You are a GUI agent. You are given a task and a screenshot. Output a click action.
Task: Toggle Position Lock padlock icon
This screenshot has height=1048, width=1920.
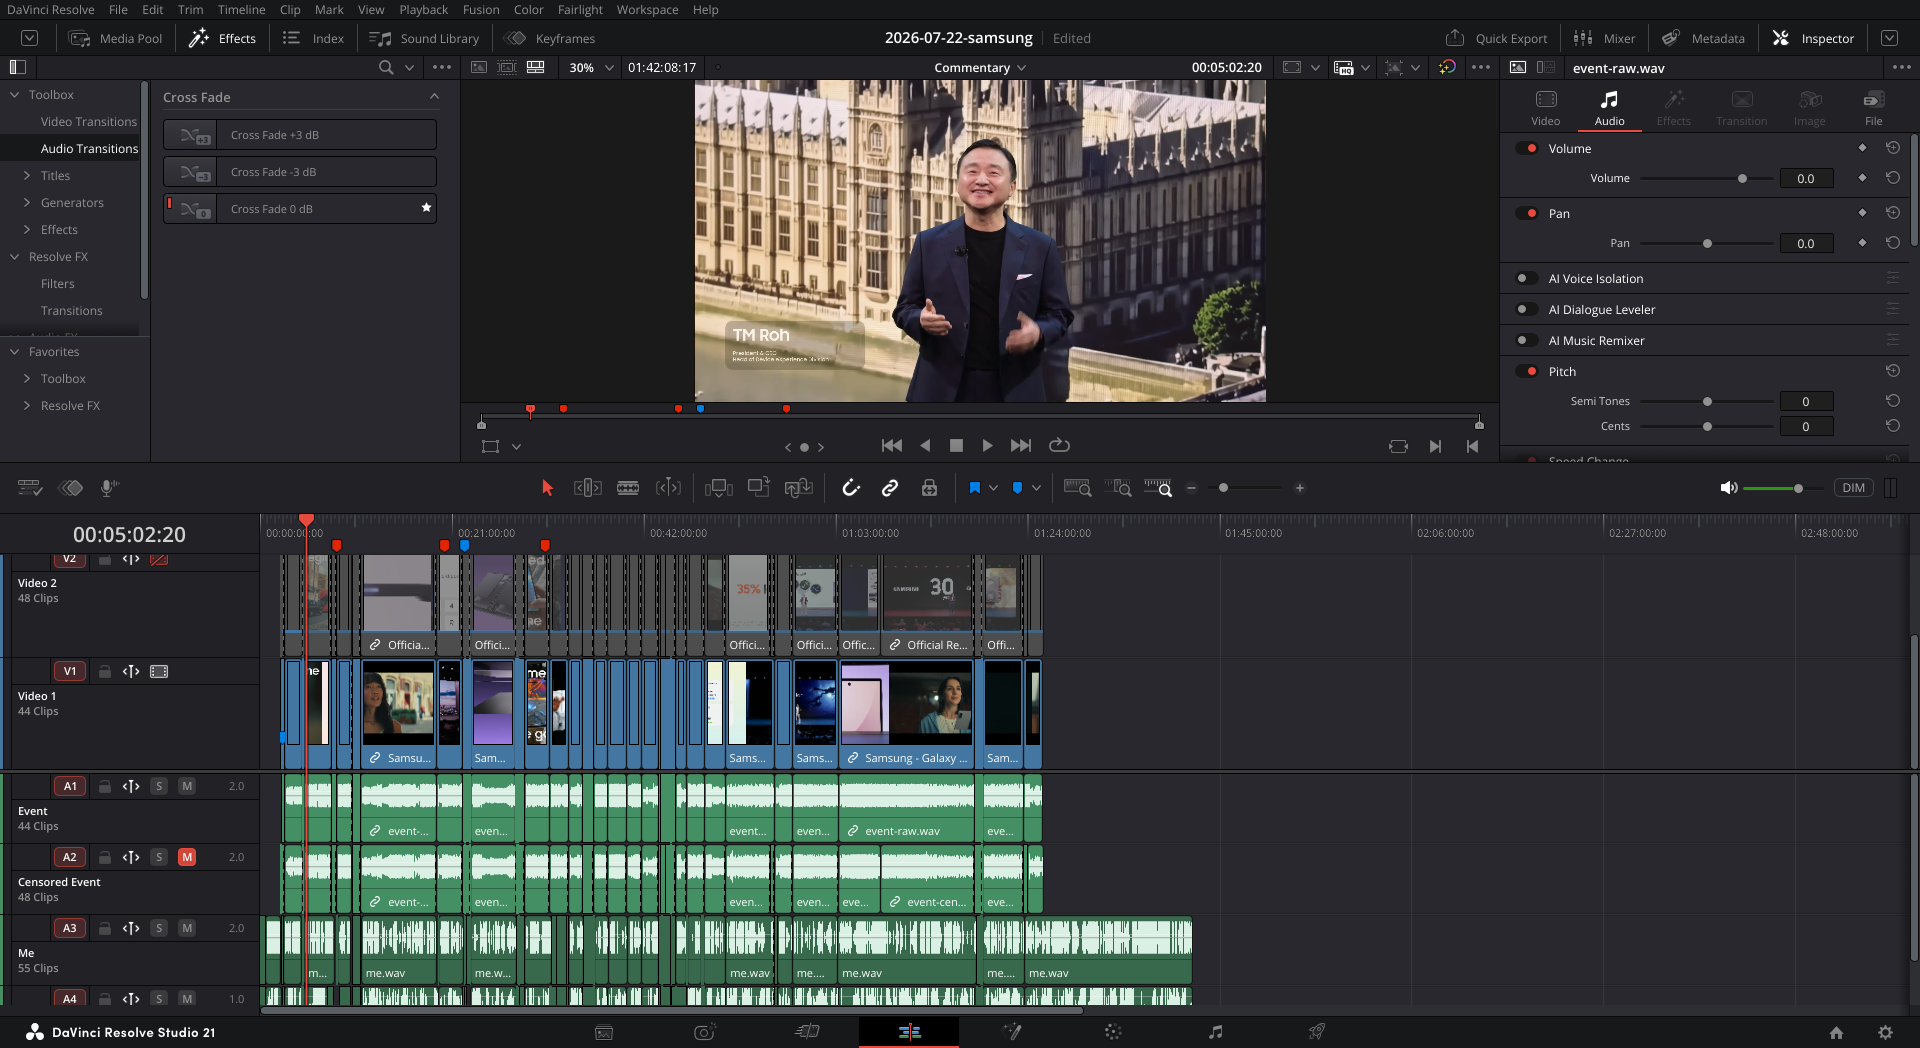tap(929, 488)
